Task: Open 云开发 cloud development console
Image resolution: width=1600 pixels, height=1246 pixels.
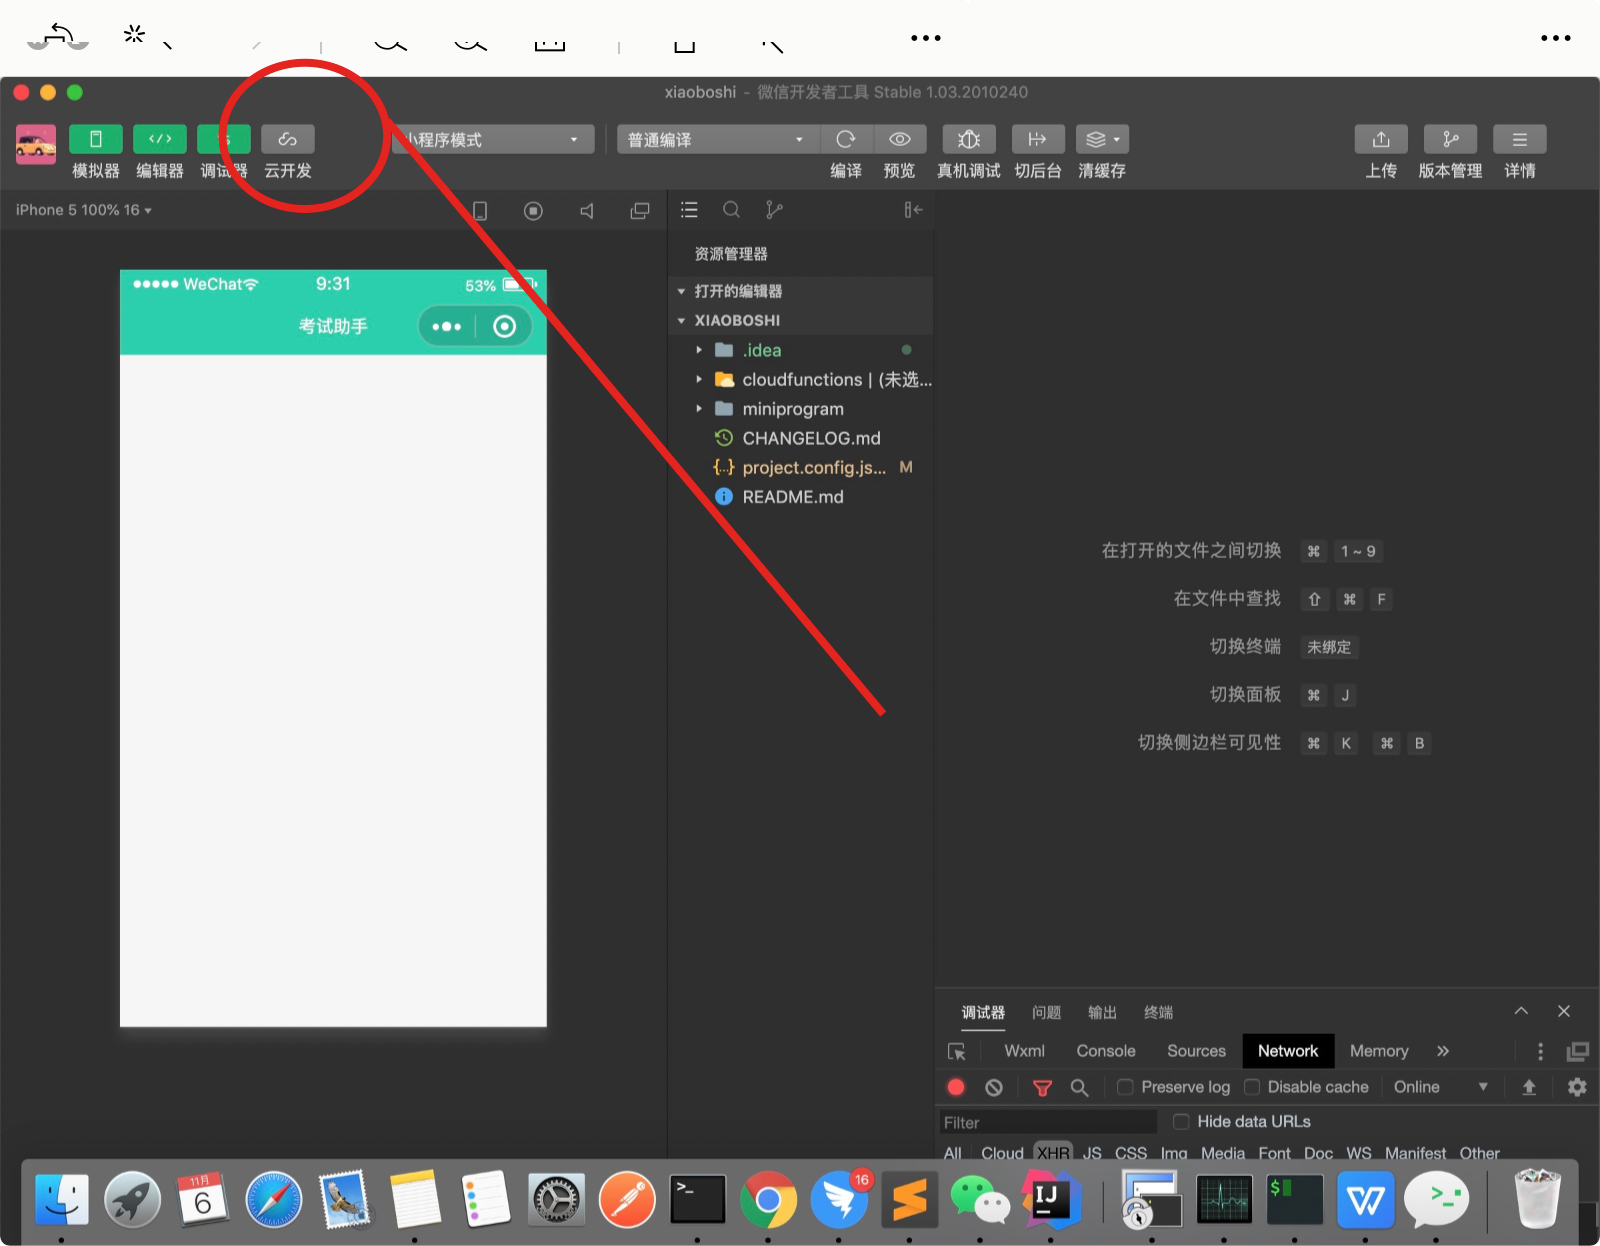Action: coord(288,139)
